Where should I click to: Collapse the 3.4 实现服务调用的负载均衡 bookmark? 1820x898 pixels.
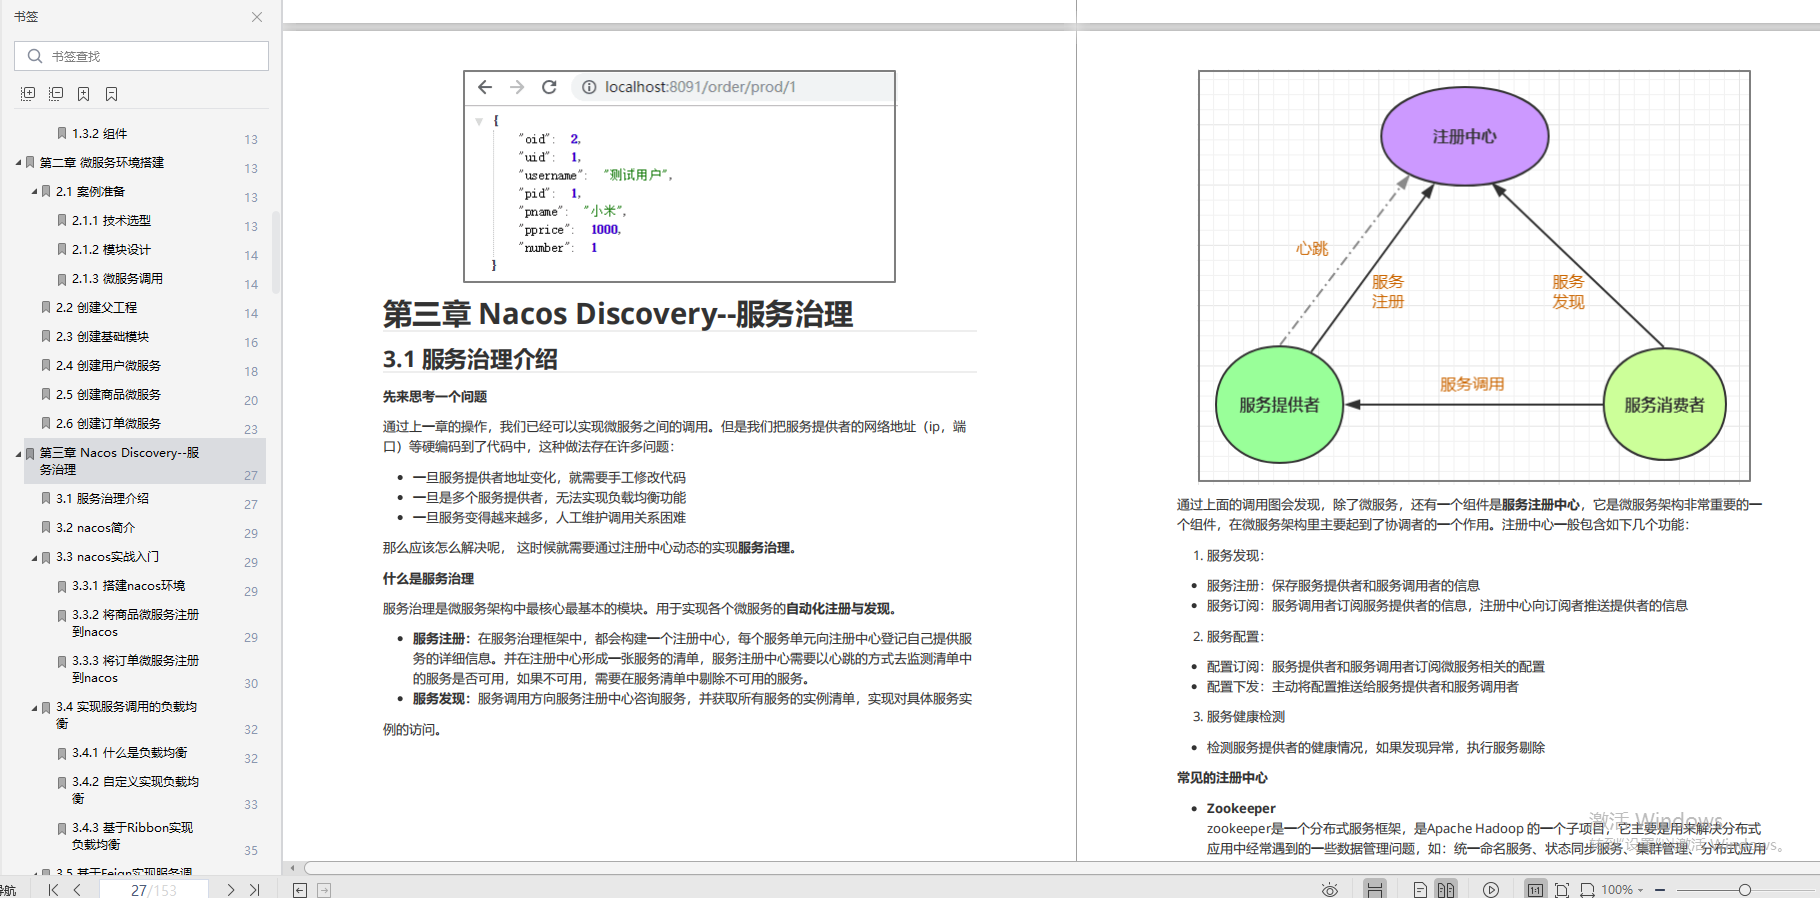coord(34,707)
